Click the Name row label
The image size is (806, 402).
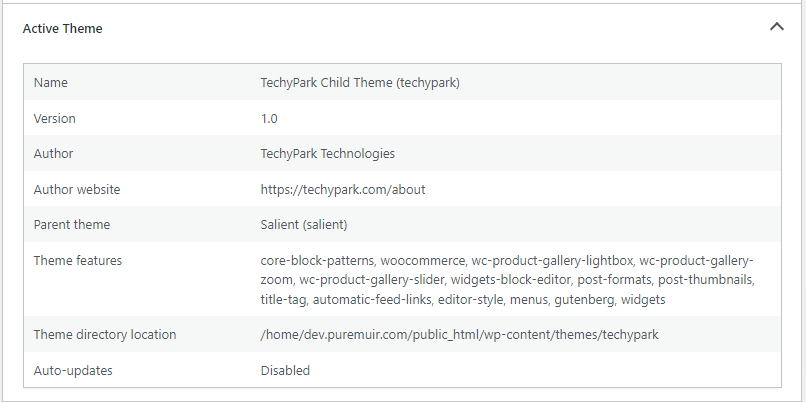pyautogui.click(x=51, y=82)
